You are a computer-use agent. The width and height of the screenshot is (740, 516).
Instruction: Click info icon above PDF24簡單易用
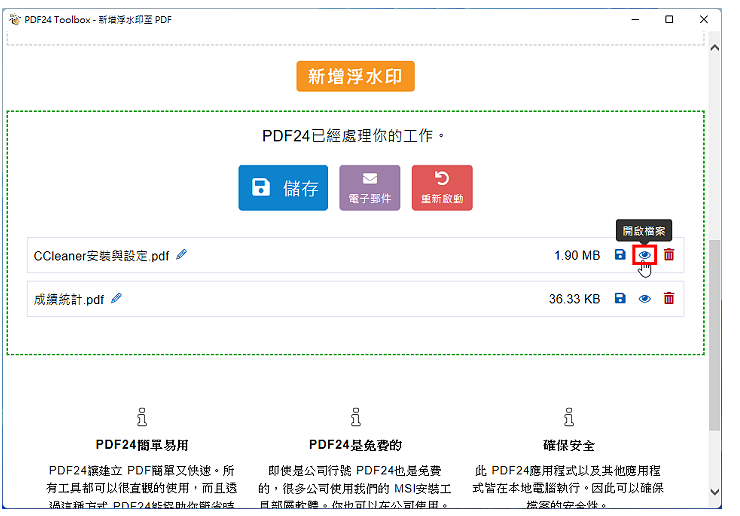[142, 417]
